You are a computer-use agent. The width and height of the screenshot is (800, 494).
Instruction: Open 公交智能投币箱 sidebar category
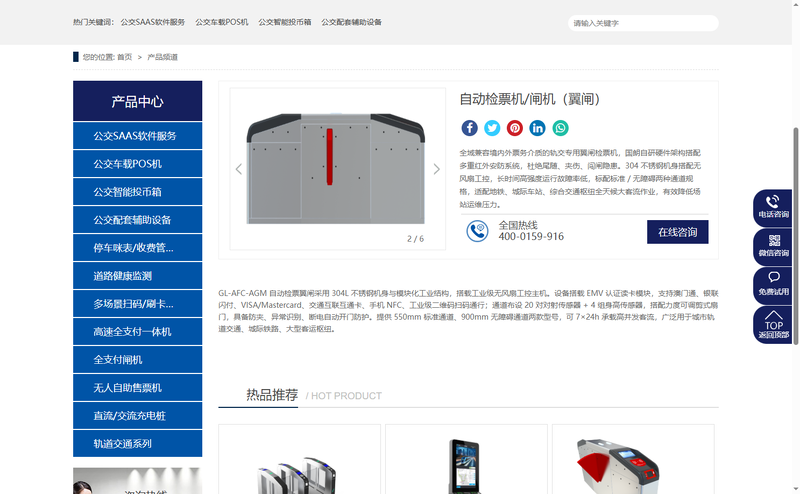137,192
